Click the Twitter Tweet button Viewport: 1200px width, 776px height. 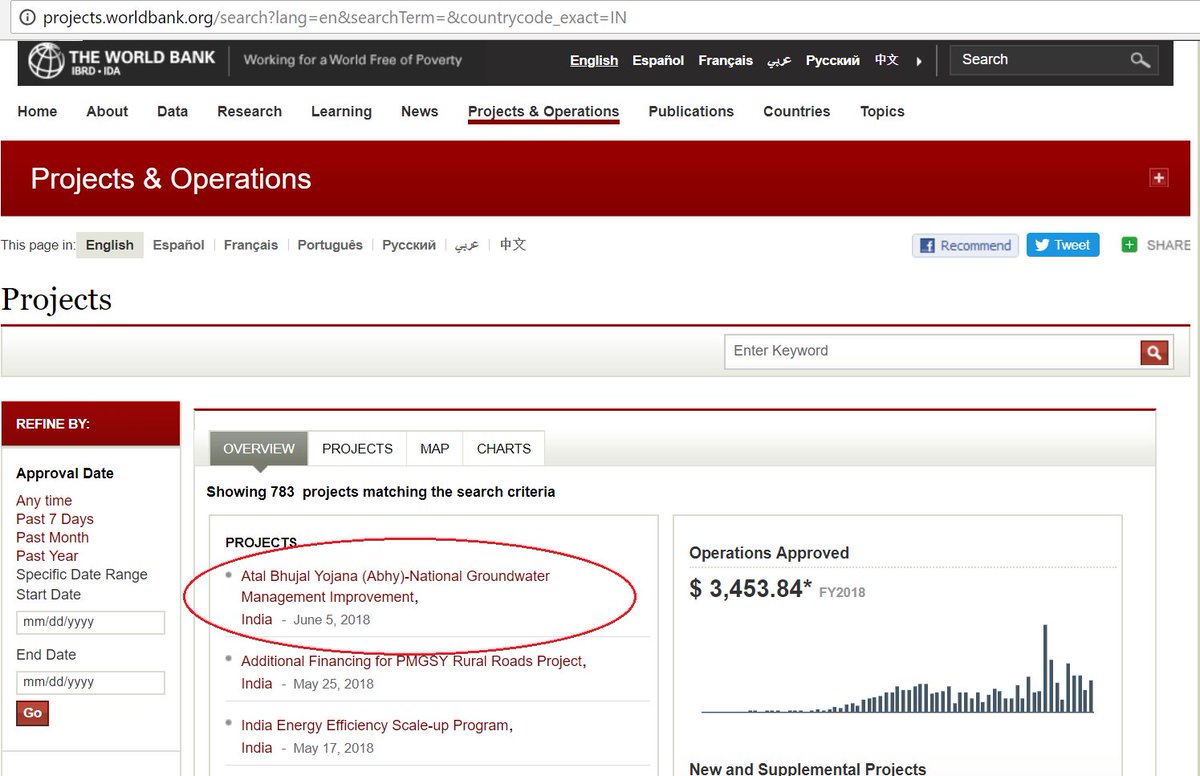[1062, 245]
